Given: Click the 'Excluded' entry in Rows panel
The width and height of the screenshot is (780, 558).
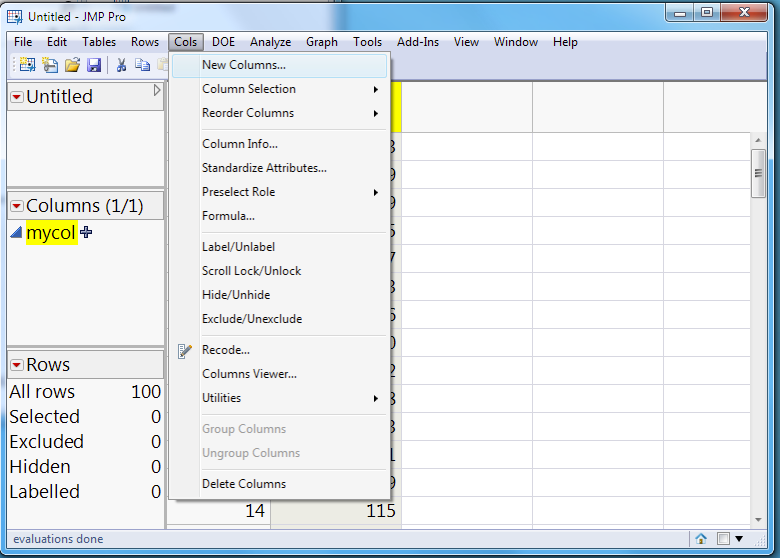Looking at the screenshot, I should tap(85, 442).
